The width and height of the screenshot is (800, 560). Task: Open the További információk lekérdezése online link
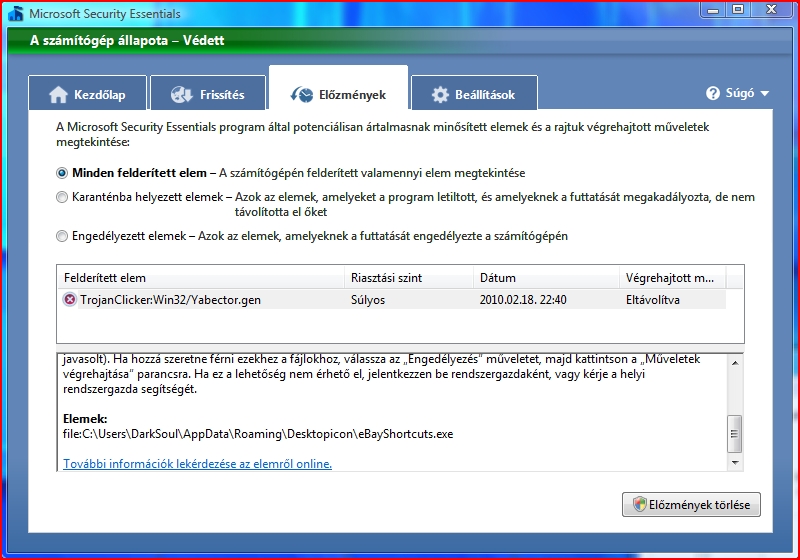point(197,464)
